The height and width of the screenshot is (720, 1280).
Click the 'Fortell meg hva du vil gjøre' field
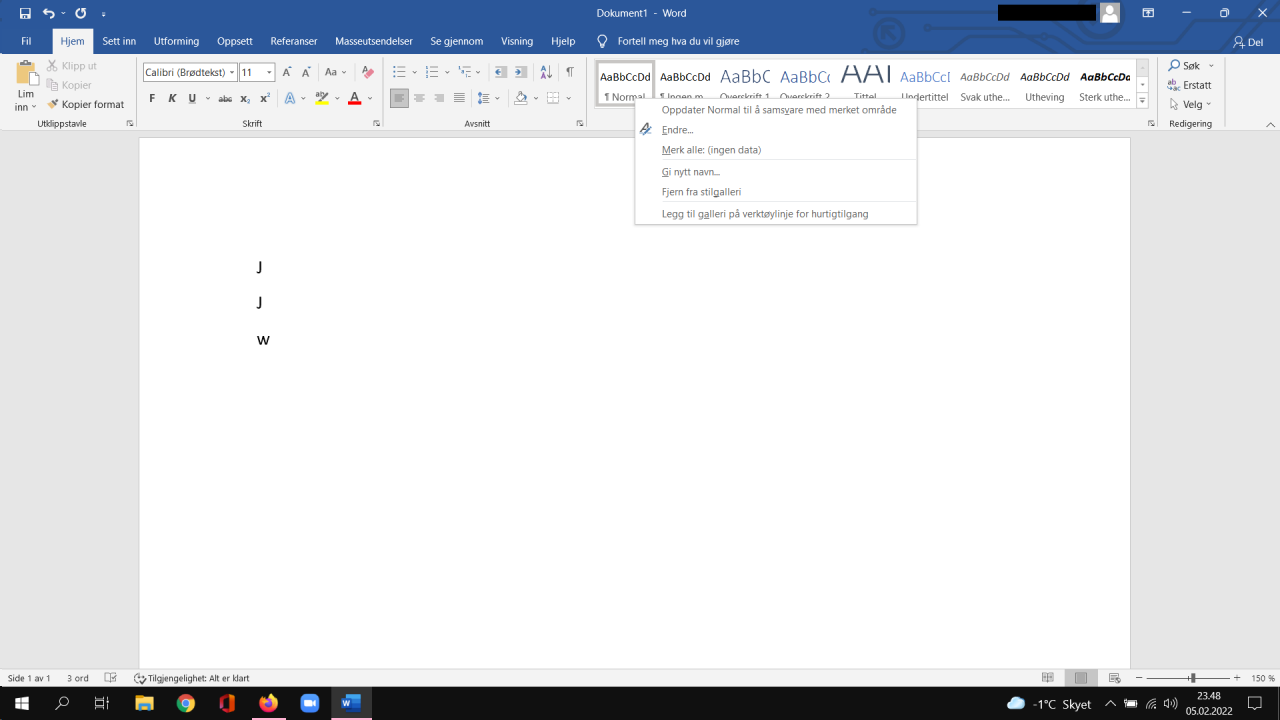pos(678,41)
